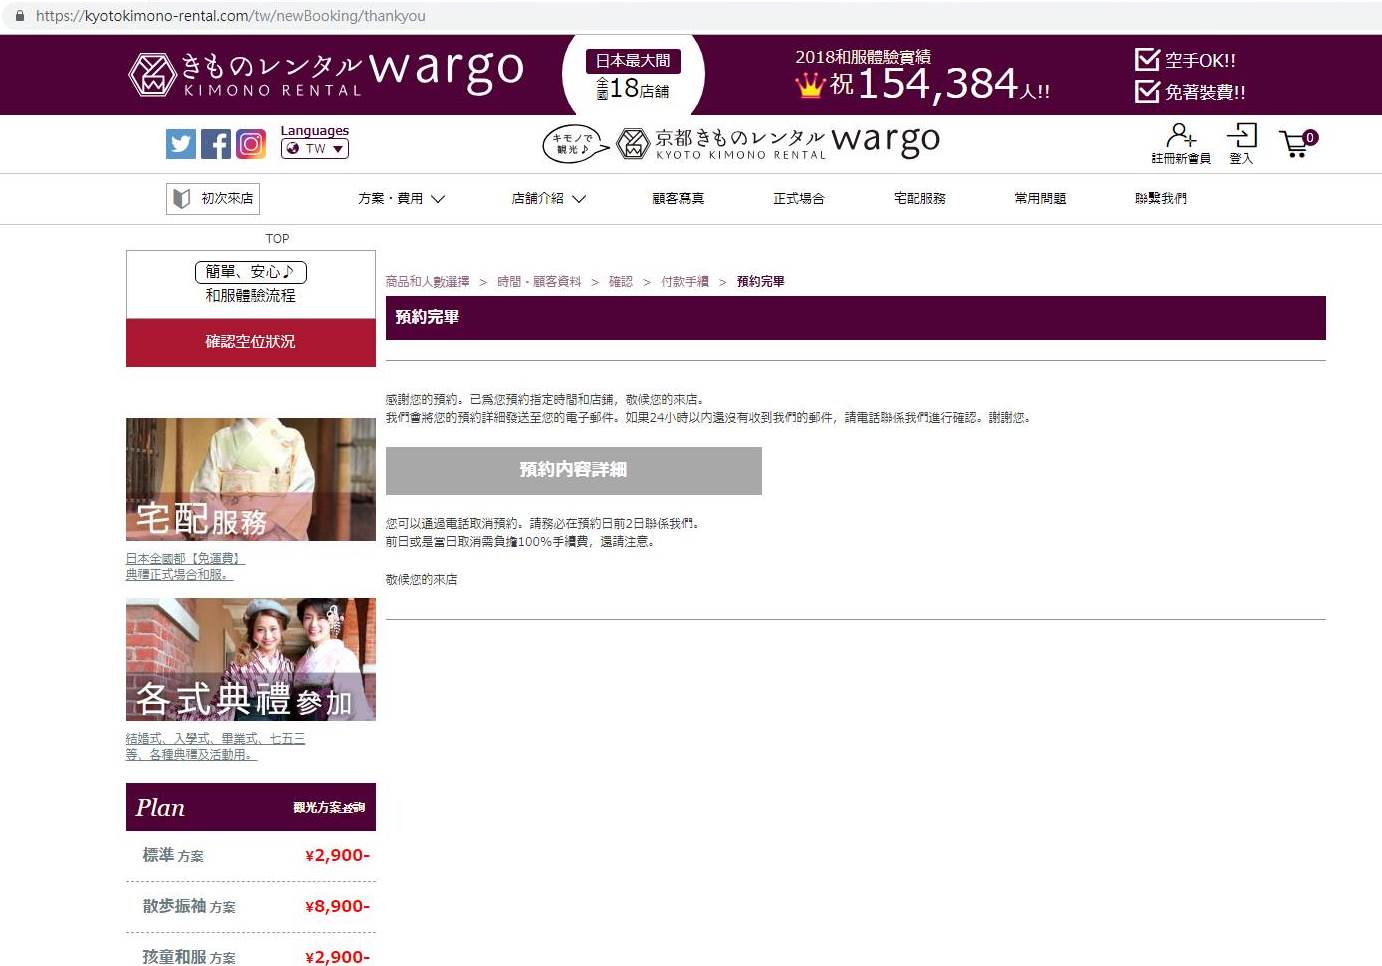Image resolution: width=1382 pixels, height=966 pixels.
Task: Expand the 店舖介紹 menu
Action: tap(548, 198)
